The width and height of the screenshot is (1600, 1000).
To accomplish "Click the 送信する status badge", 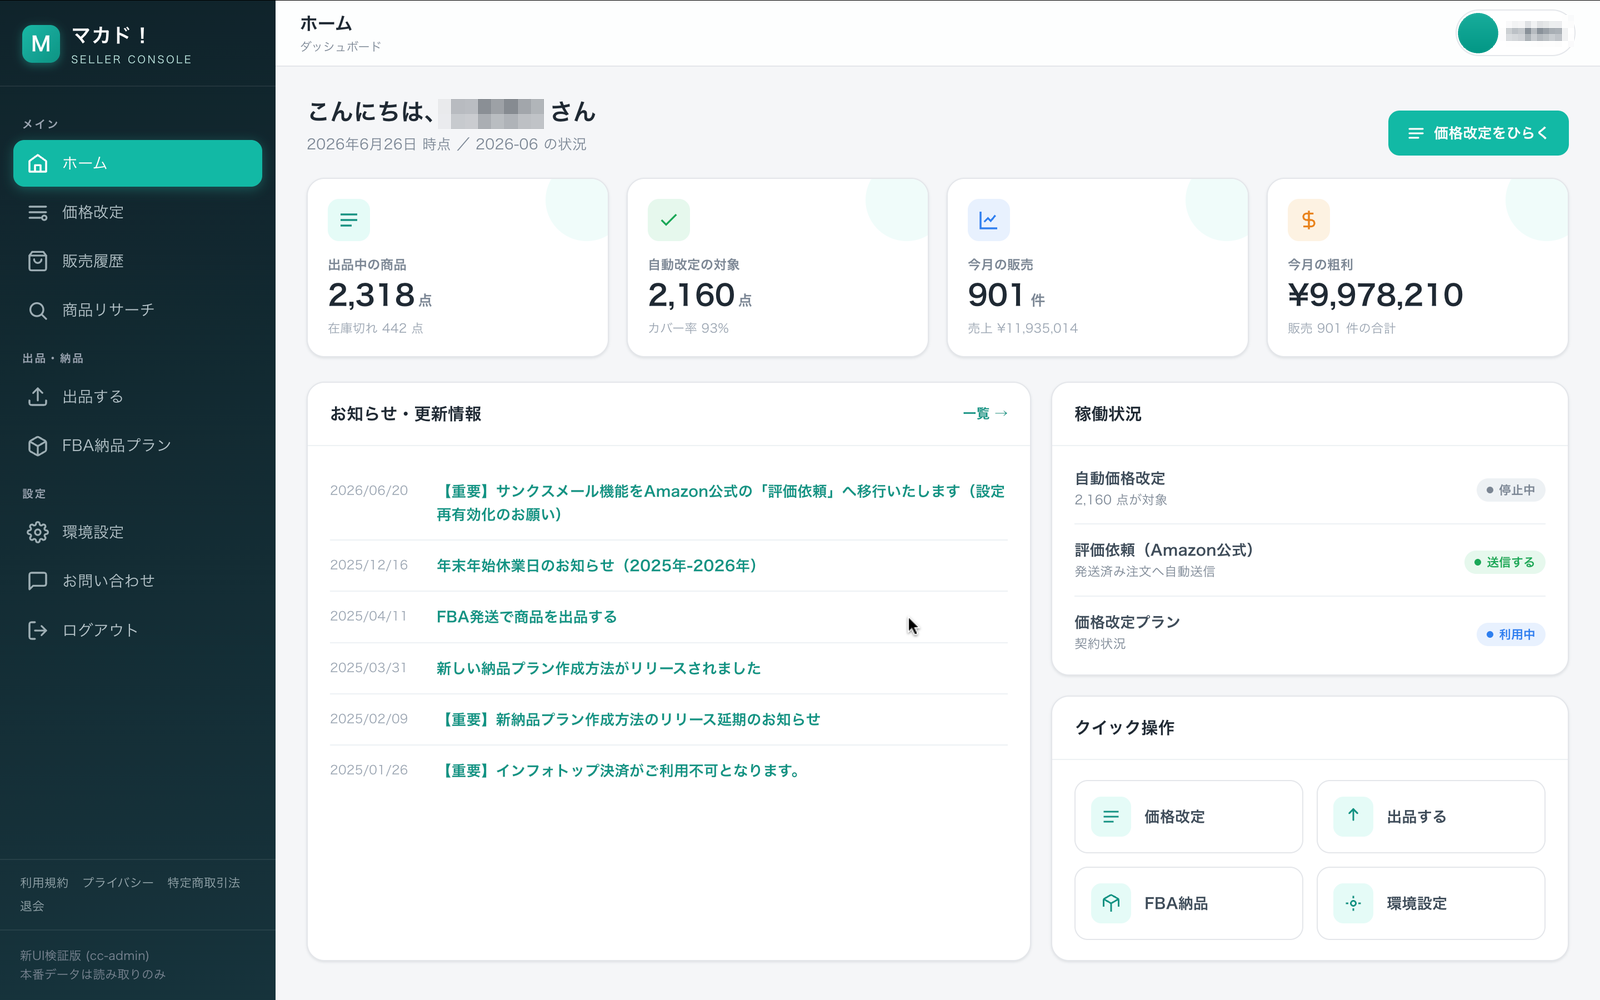I will 1505,562.
